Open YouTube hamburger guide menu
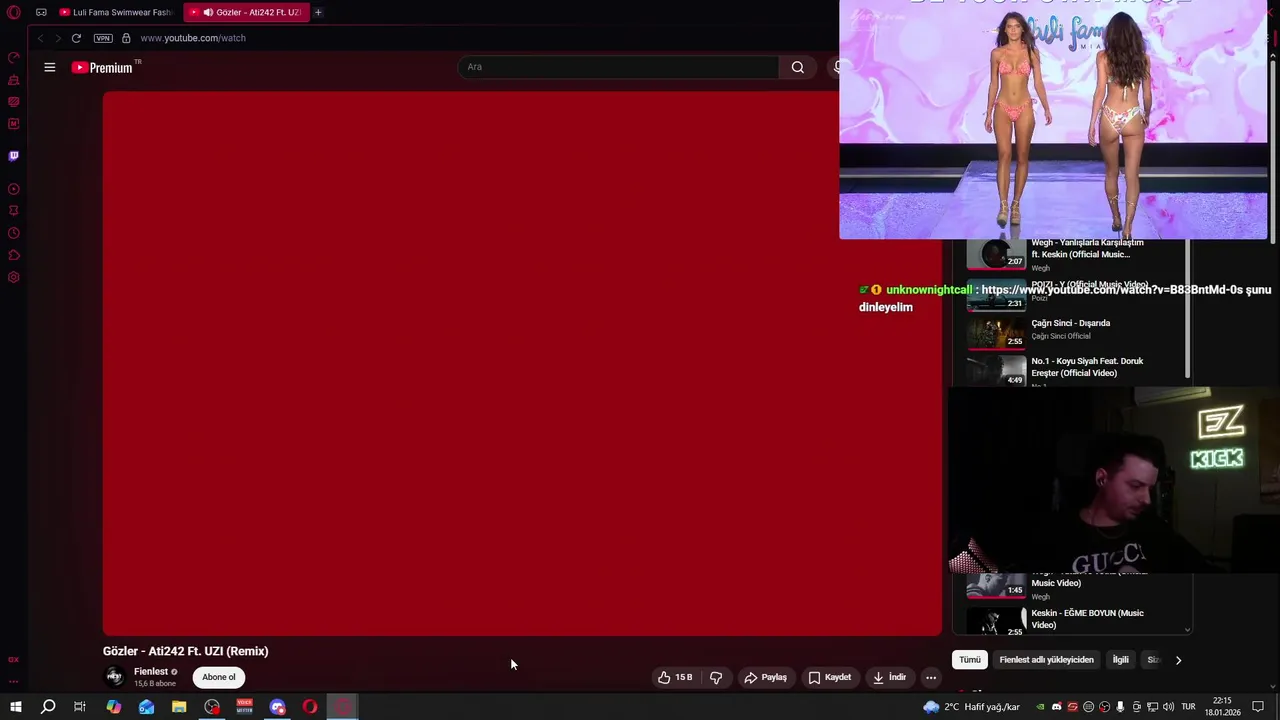This screenshot has height=720, width=1280. point(50,67)
